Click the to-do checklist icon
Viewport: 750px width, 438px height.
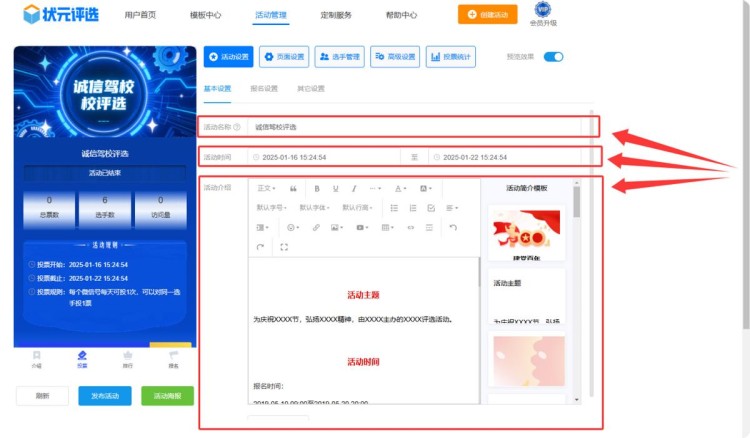tap(431, 208)
